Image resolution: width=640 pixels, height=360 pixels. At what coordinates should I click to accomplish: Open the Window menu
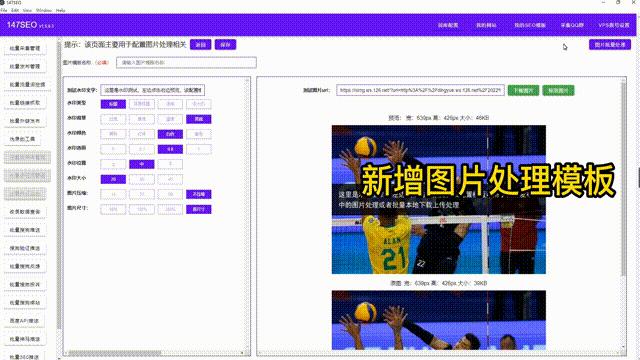pyautogui.click(x=44, y=10)
